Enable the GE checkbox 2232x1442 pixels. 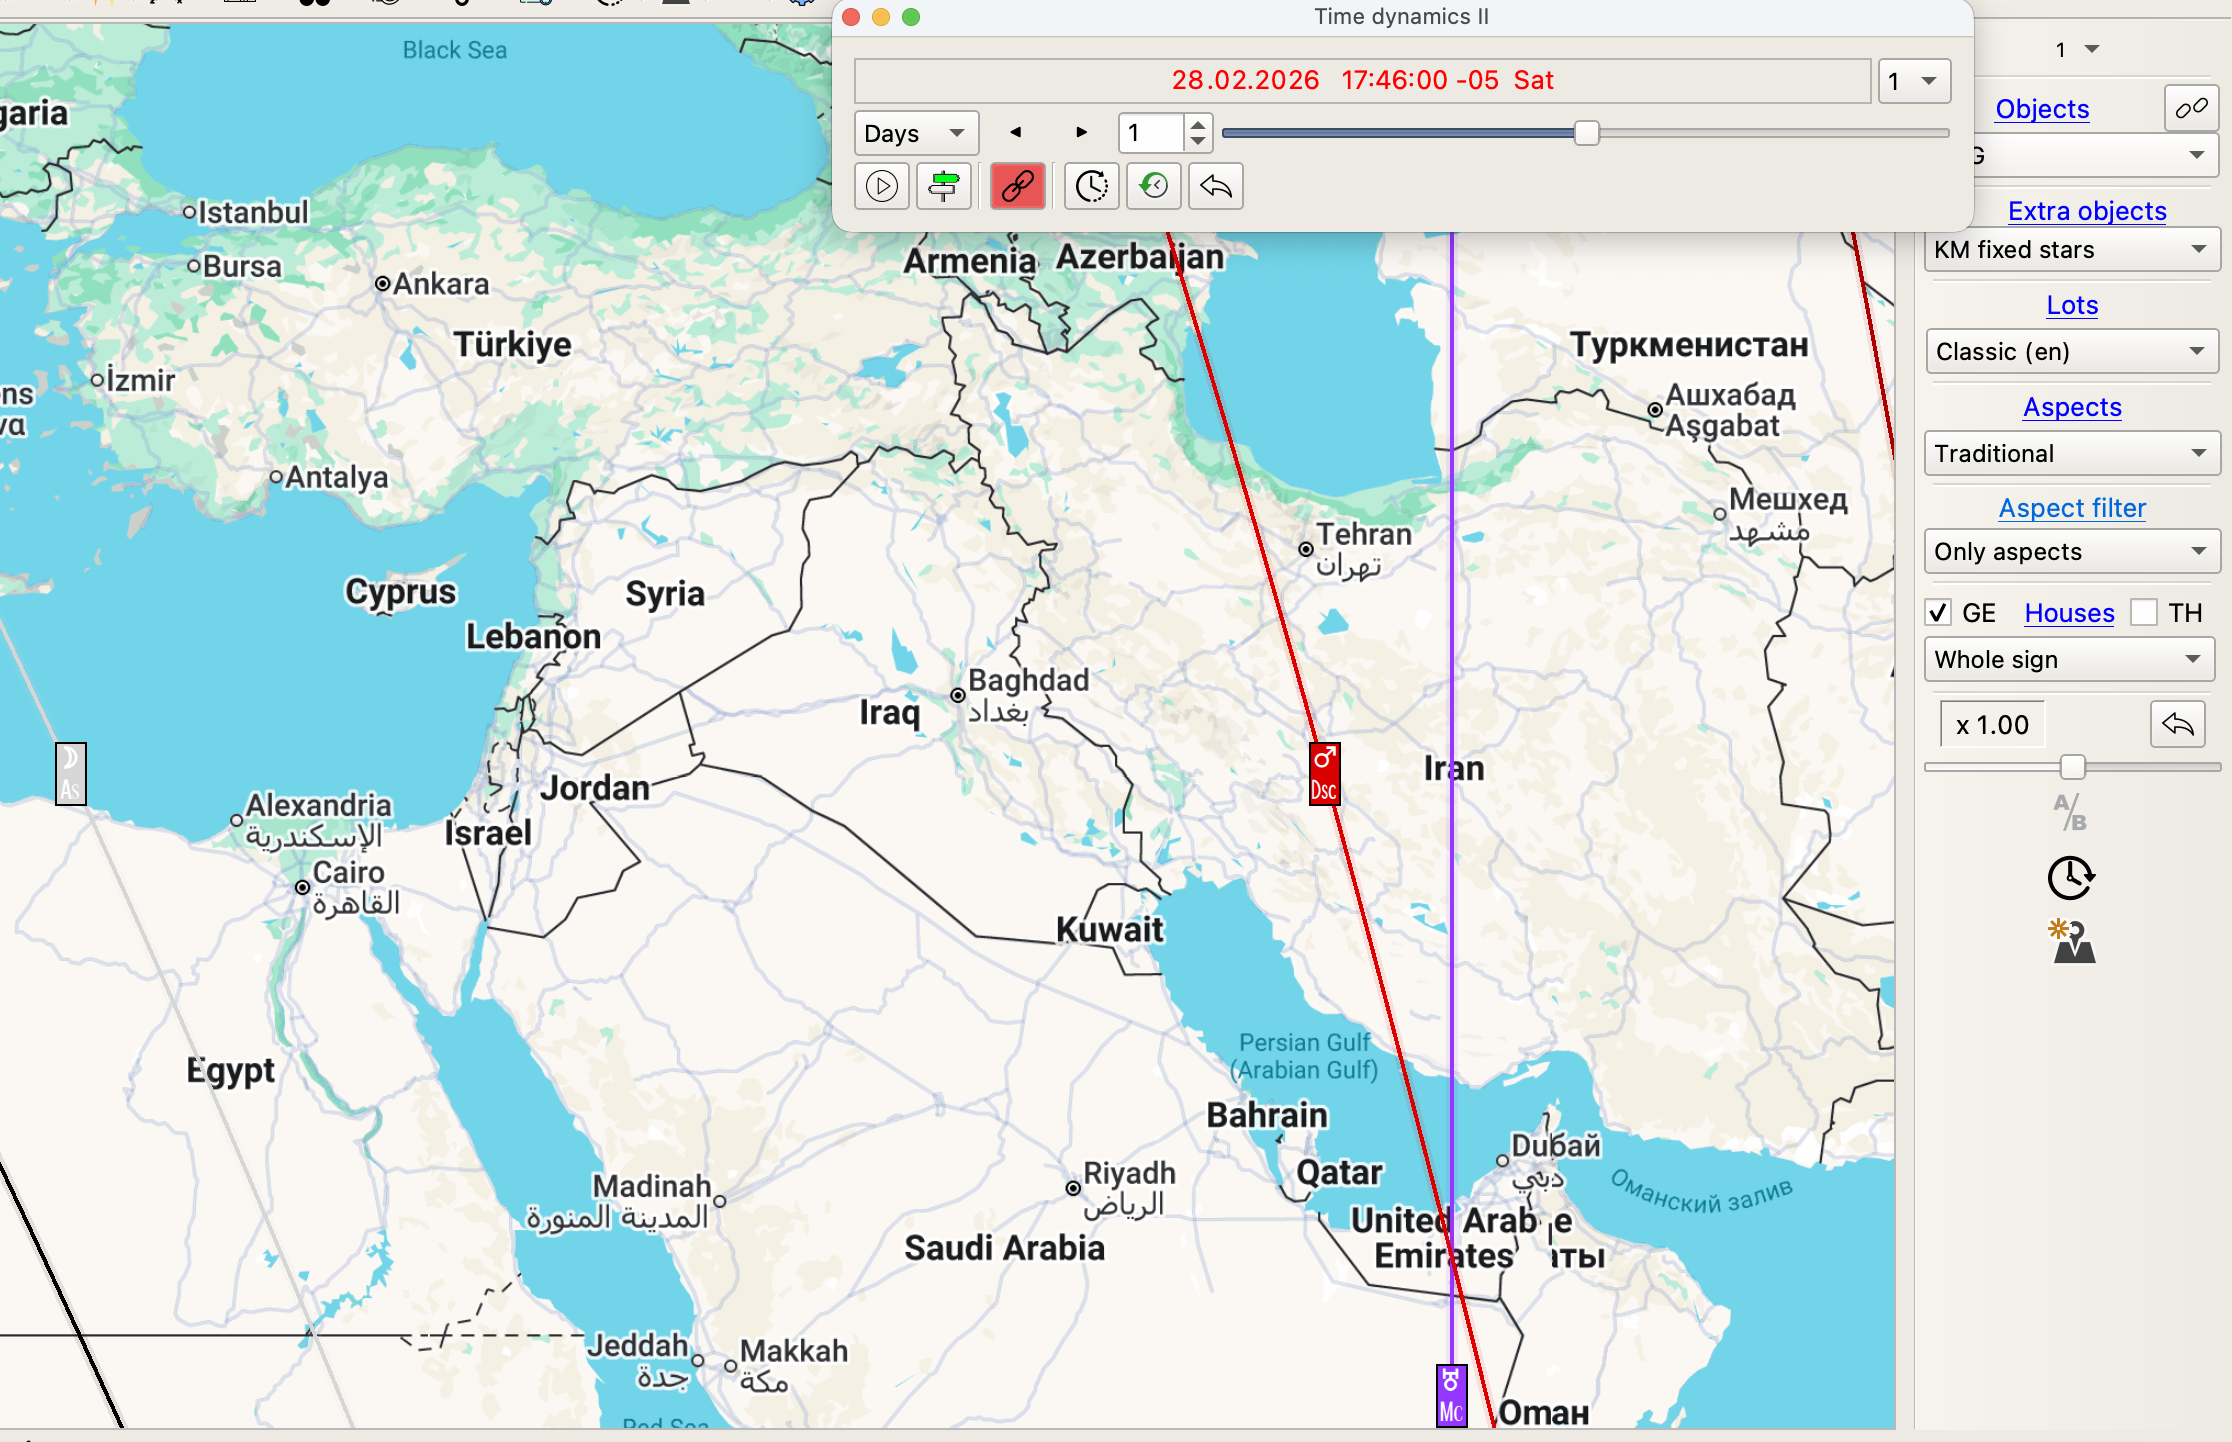click(x=1938, y=612)
